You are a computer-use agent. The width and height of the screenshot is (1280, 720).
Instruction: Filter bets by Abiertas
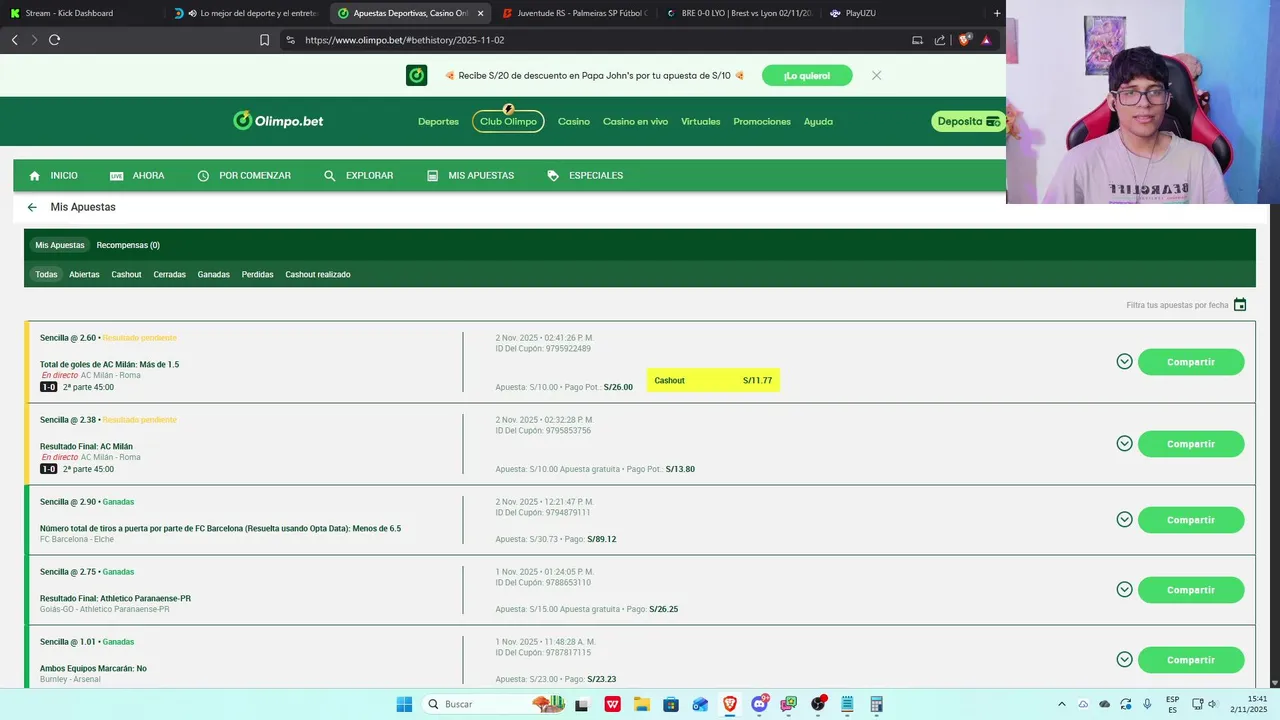click(84, 274)
